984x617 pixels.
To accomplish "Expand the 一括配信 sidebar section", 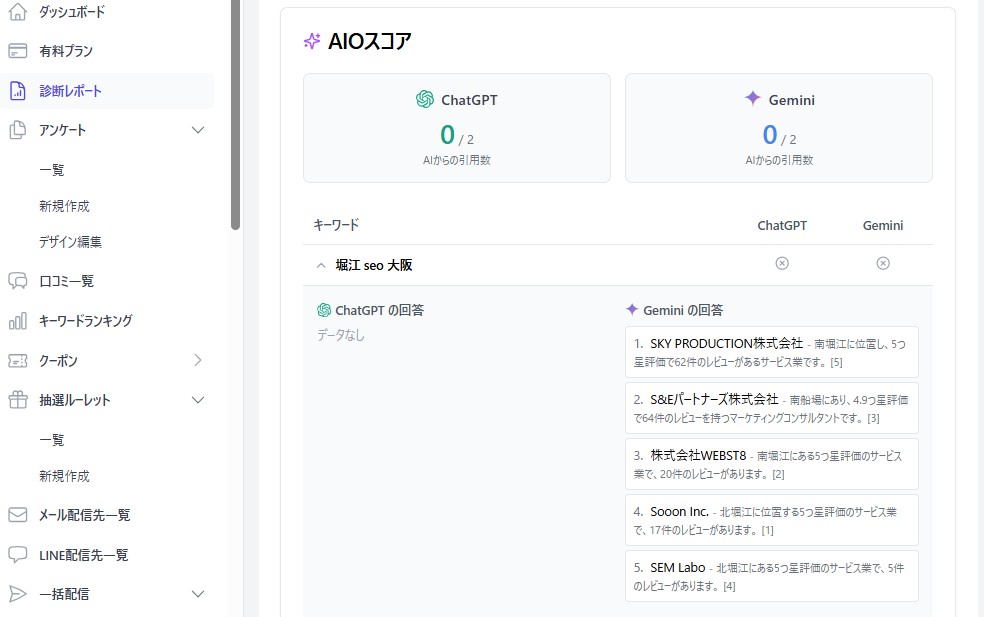I will coord(197,594).
